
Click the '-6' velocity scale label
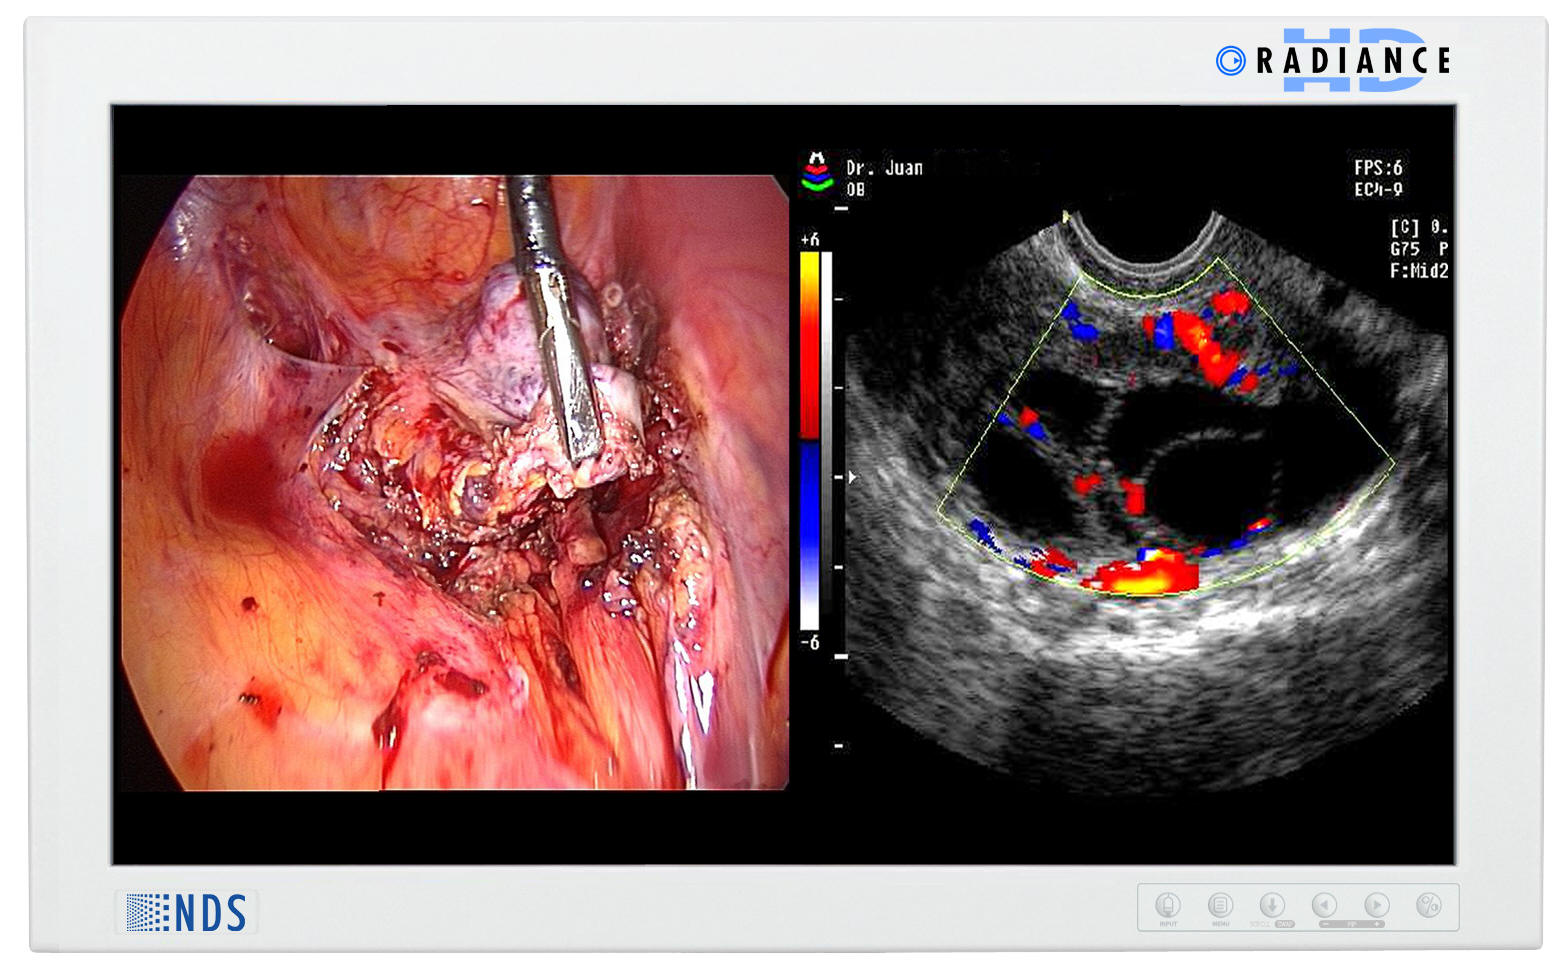tap(810, 643)
